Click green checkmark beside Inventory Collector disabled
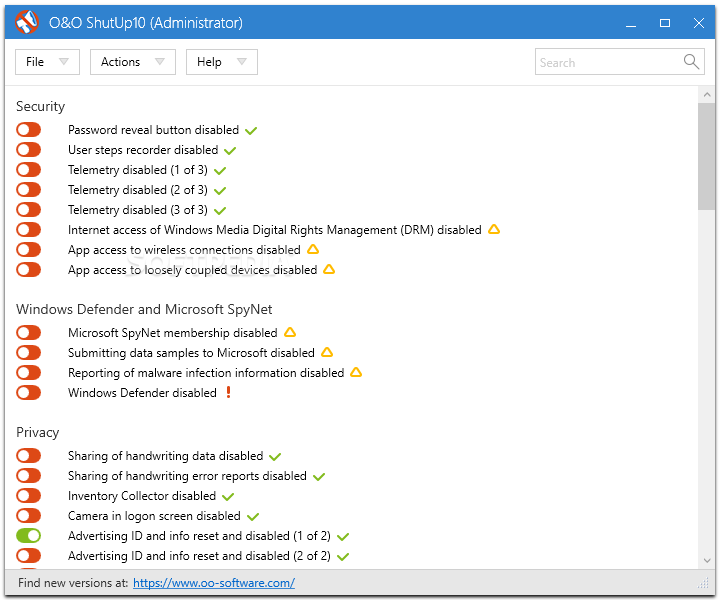720x600 pixels. pos(228,497)
